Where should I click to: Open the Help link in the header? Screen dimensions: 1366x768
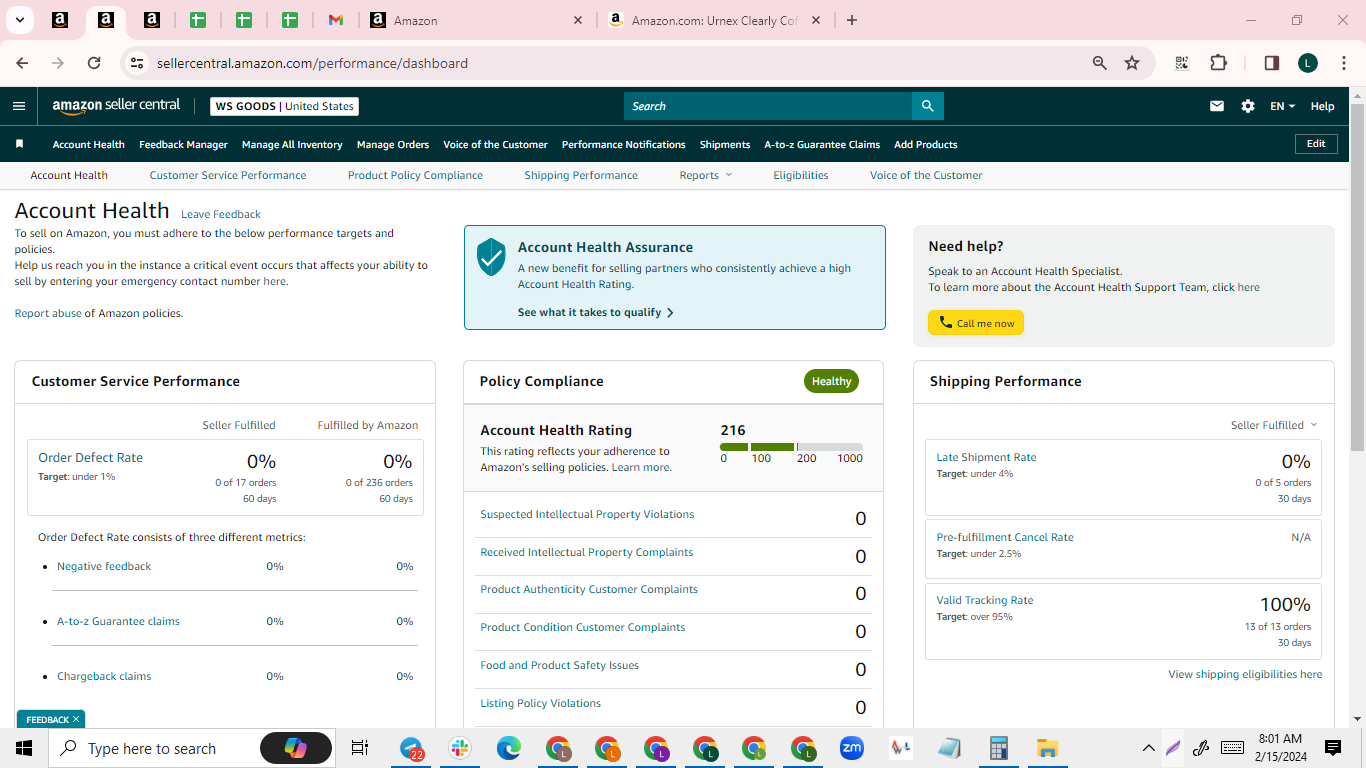coord(1322,106)
